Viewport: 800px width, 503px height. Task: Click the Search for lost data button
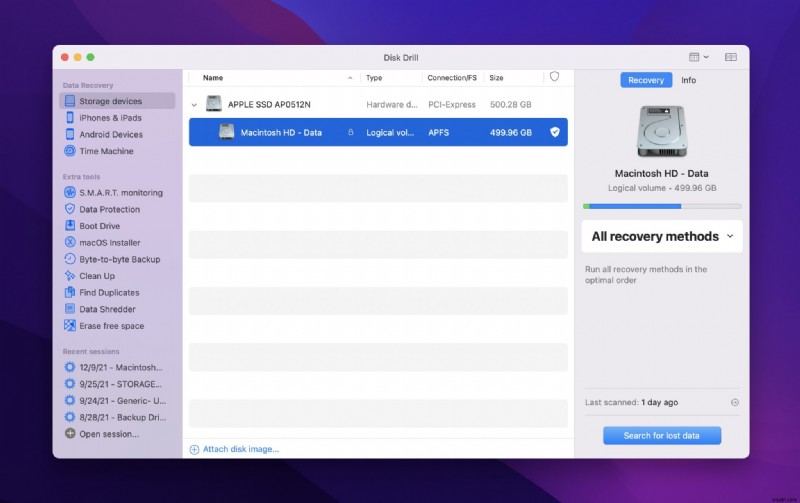point(662,436)
